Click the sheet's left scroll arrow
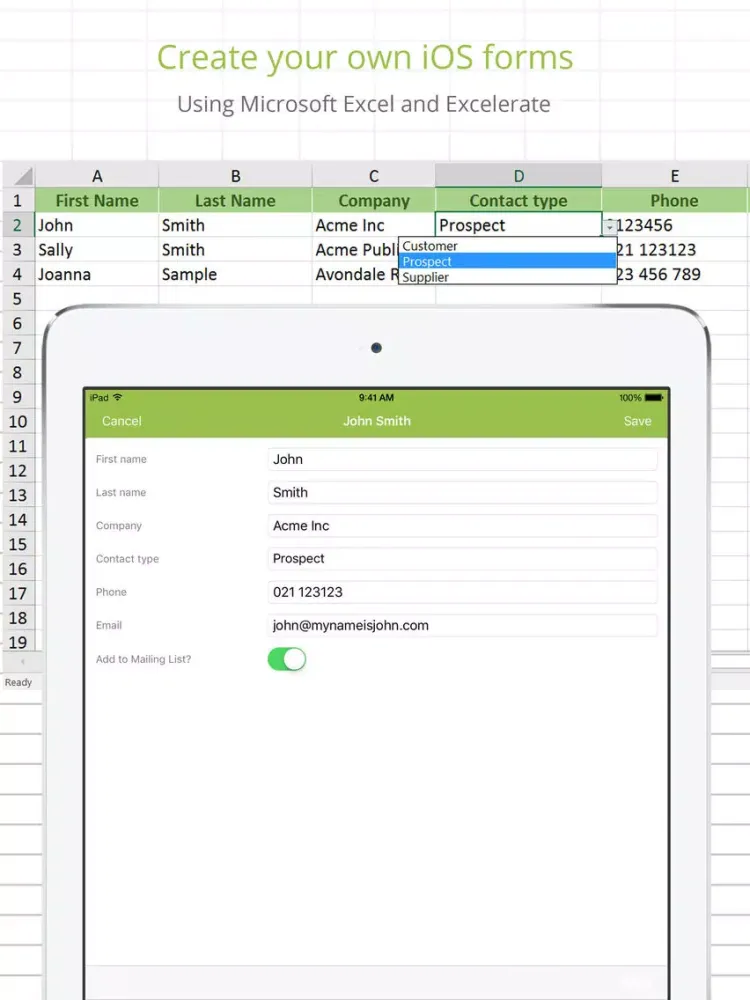Screen dimensions: 750x1000 click(21, 663)
